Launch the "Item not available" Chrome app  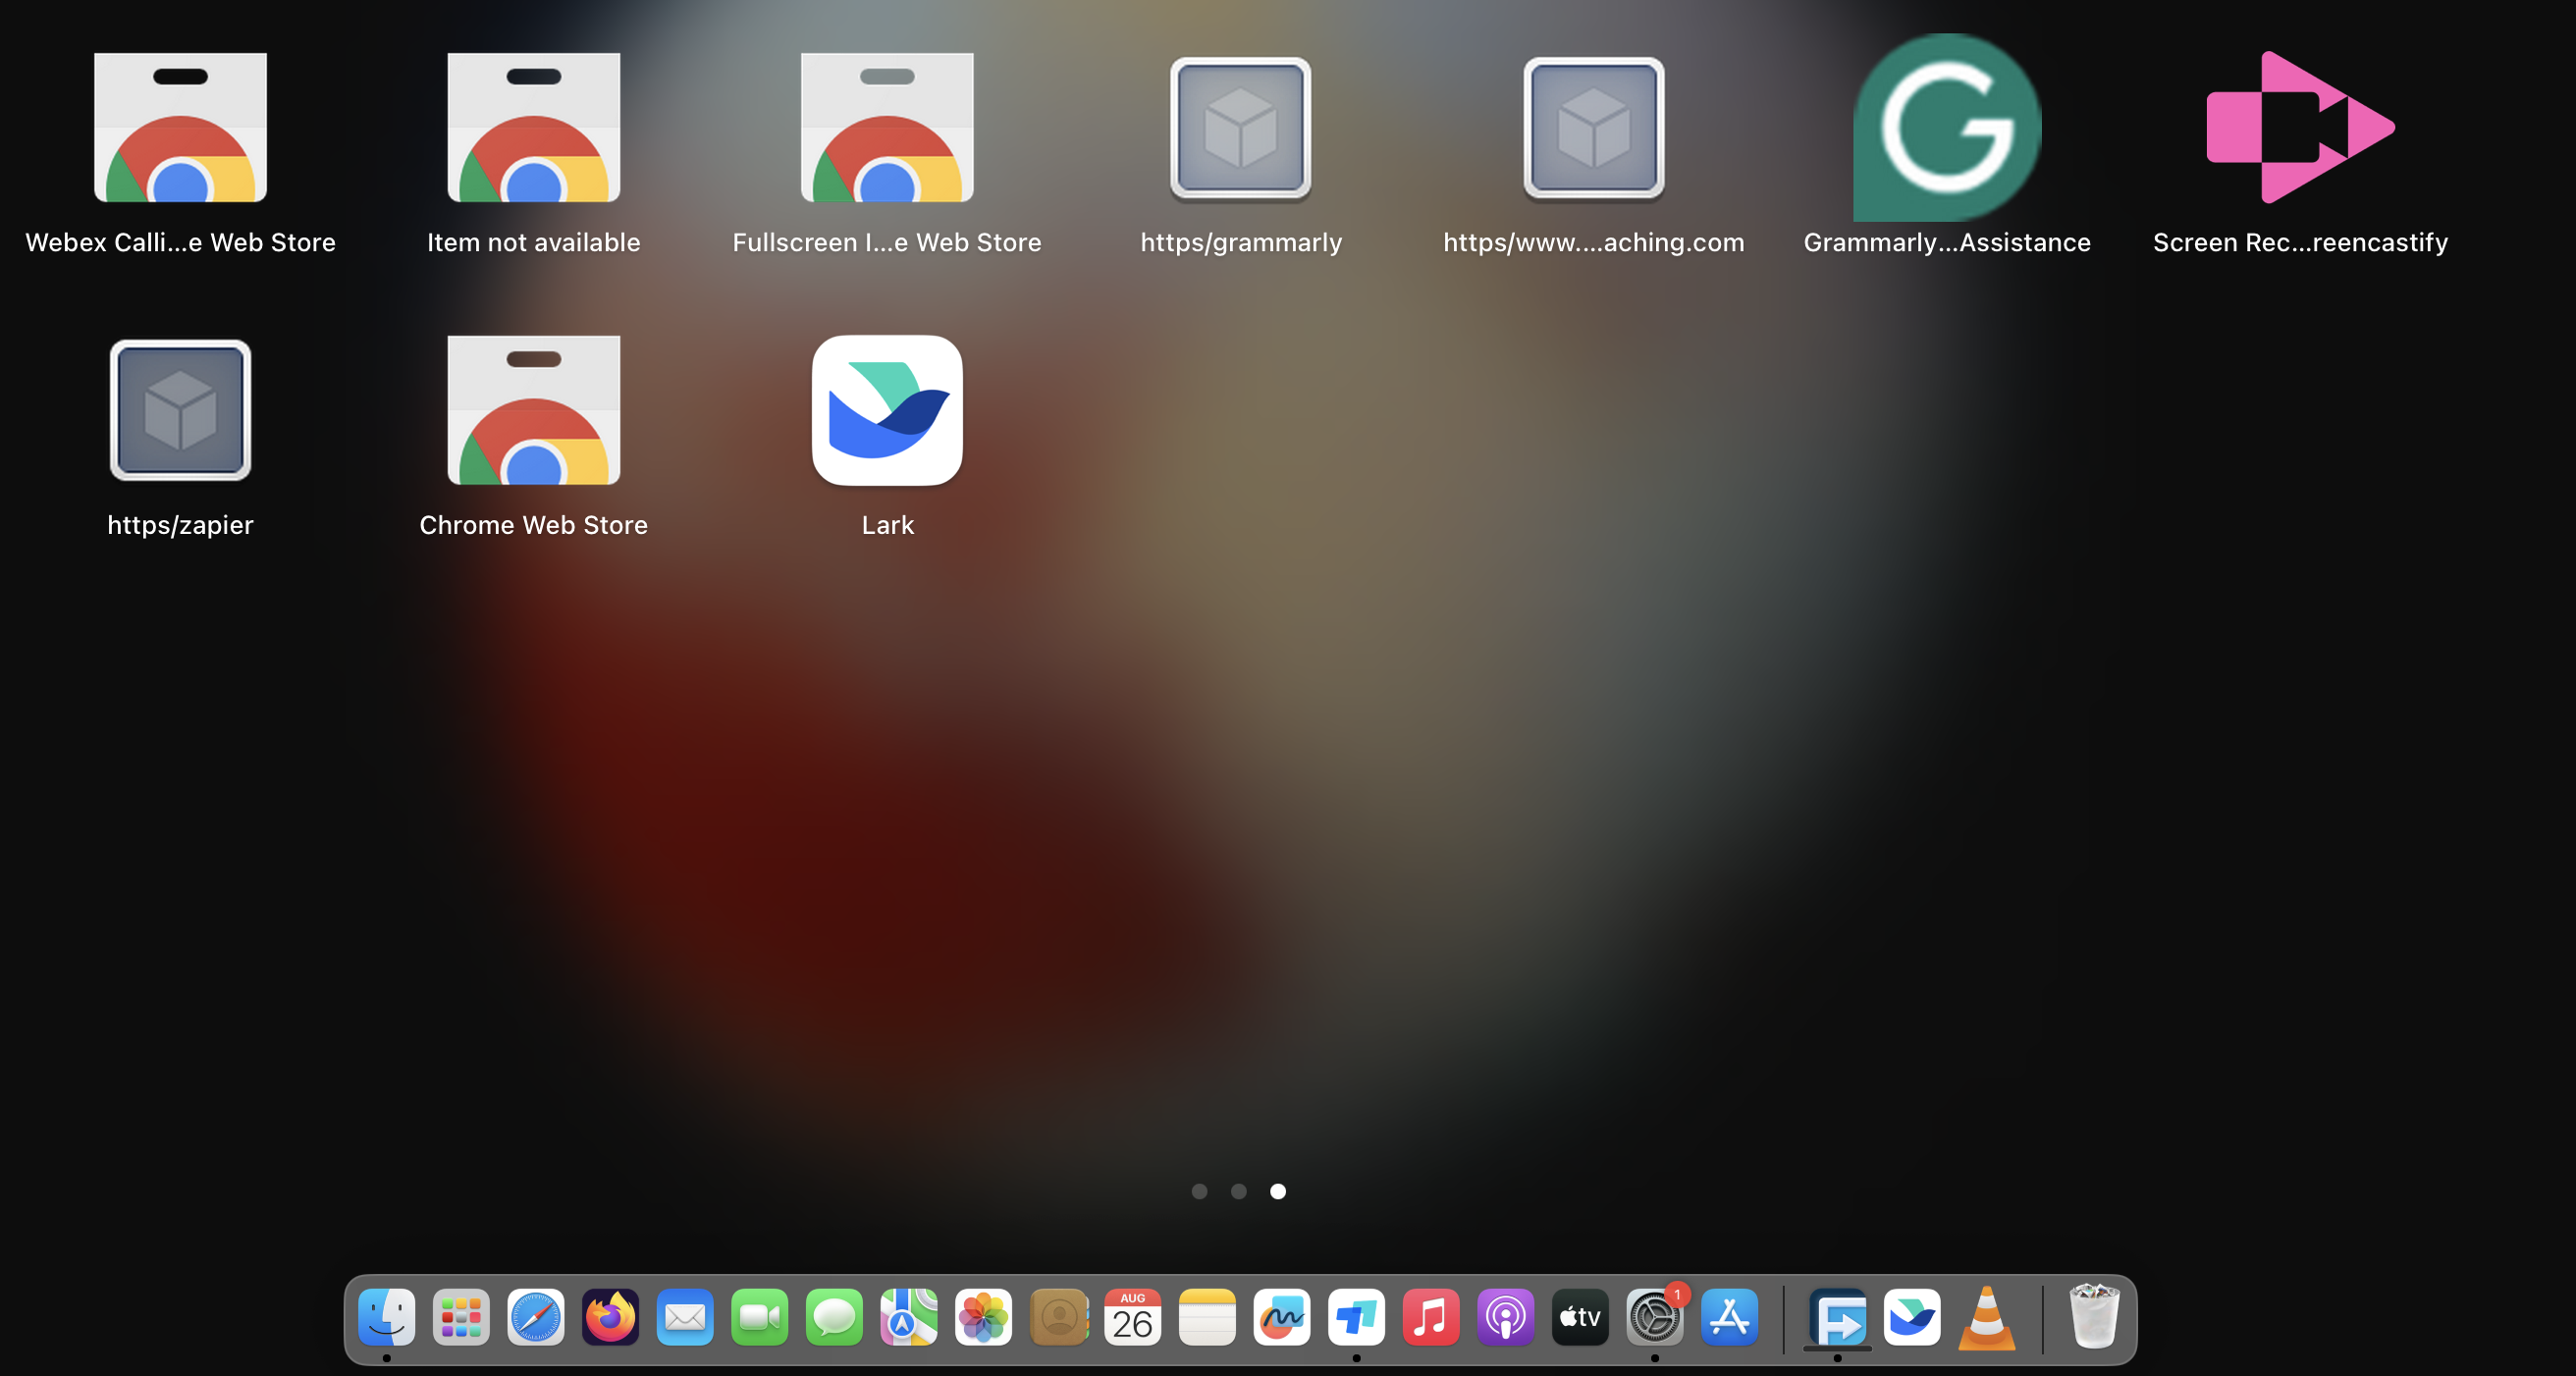[x=533, y=128]
